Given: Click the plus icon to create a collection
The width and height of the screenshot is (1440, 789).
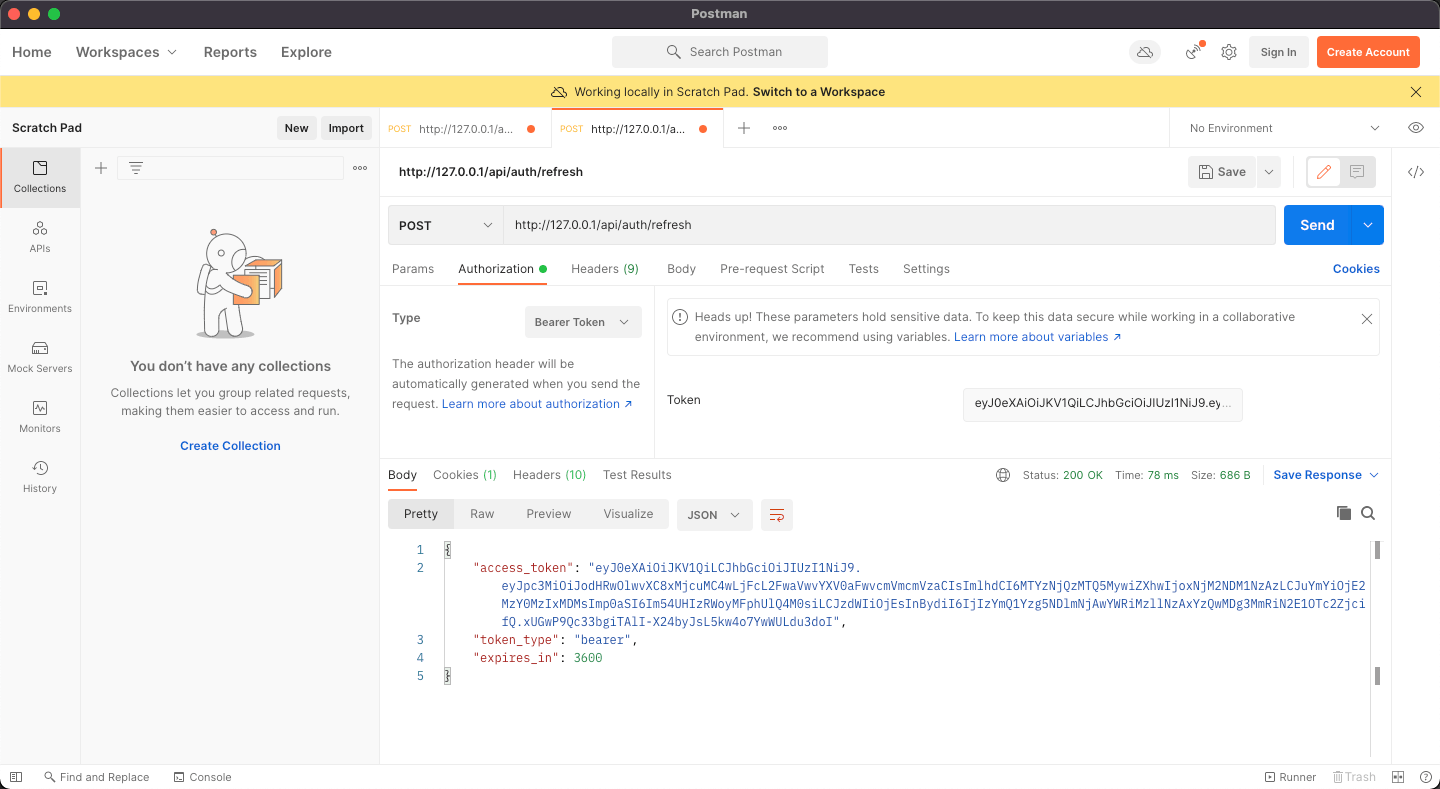Looking at the screenshot, I should [101, 168].
